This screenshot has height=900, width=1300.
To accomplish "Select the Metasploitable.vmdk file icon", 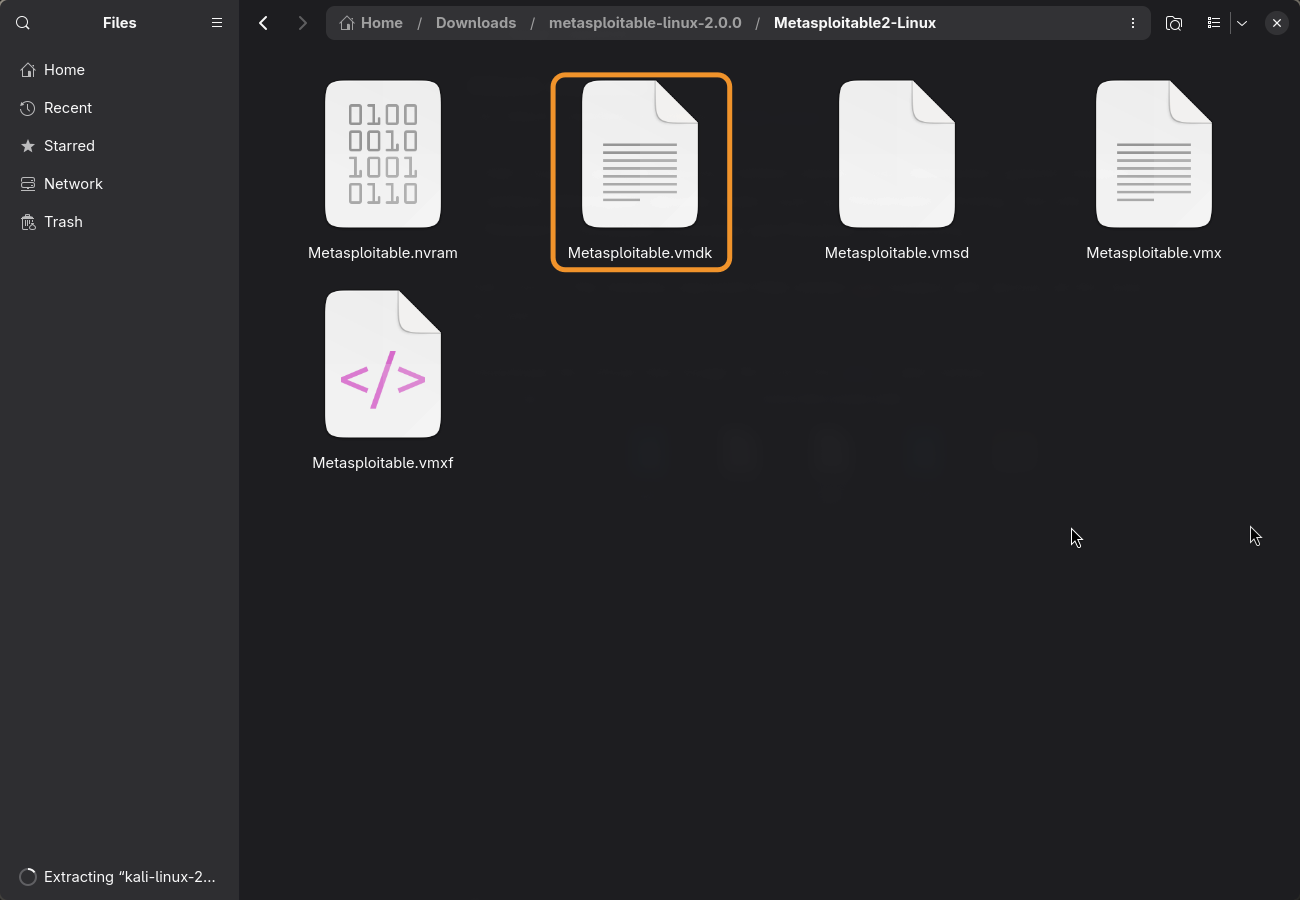I will pos(640,154).
